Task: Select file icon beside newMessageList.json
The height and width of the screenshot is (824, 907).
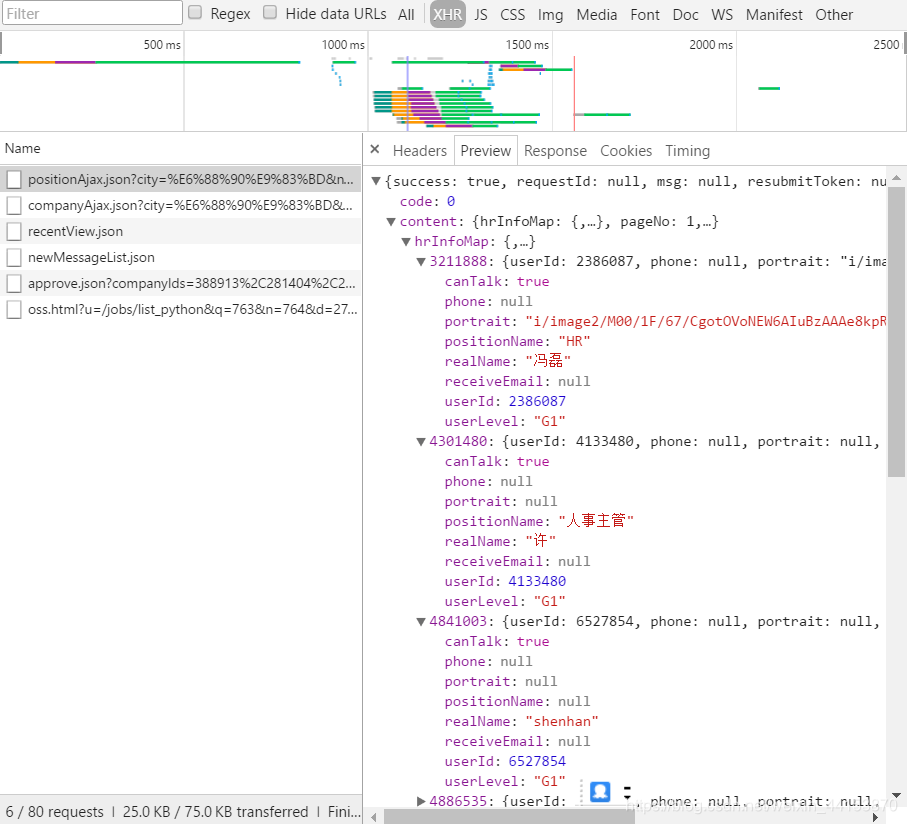Action: point(14,257)
